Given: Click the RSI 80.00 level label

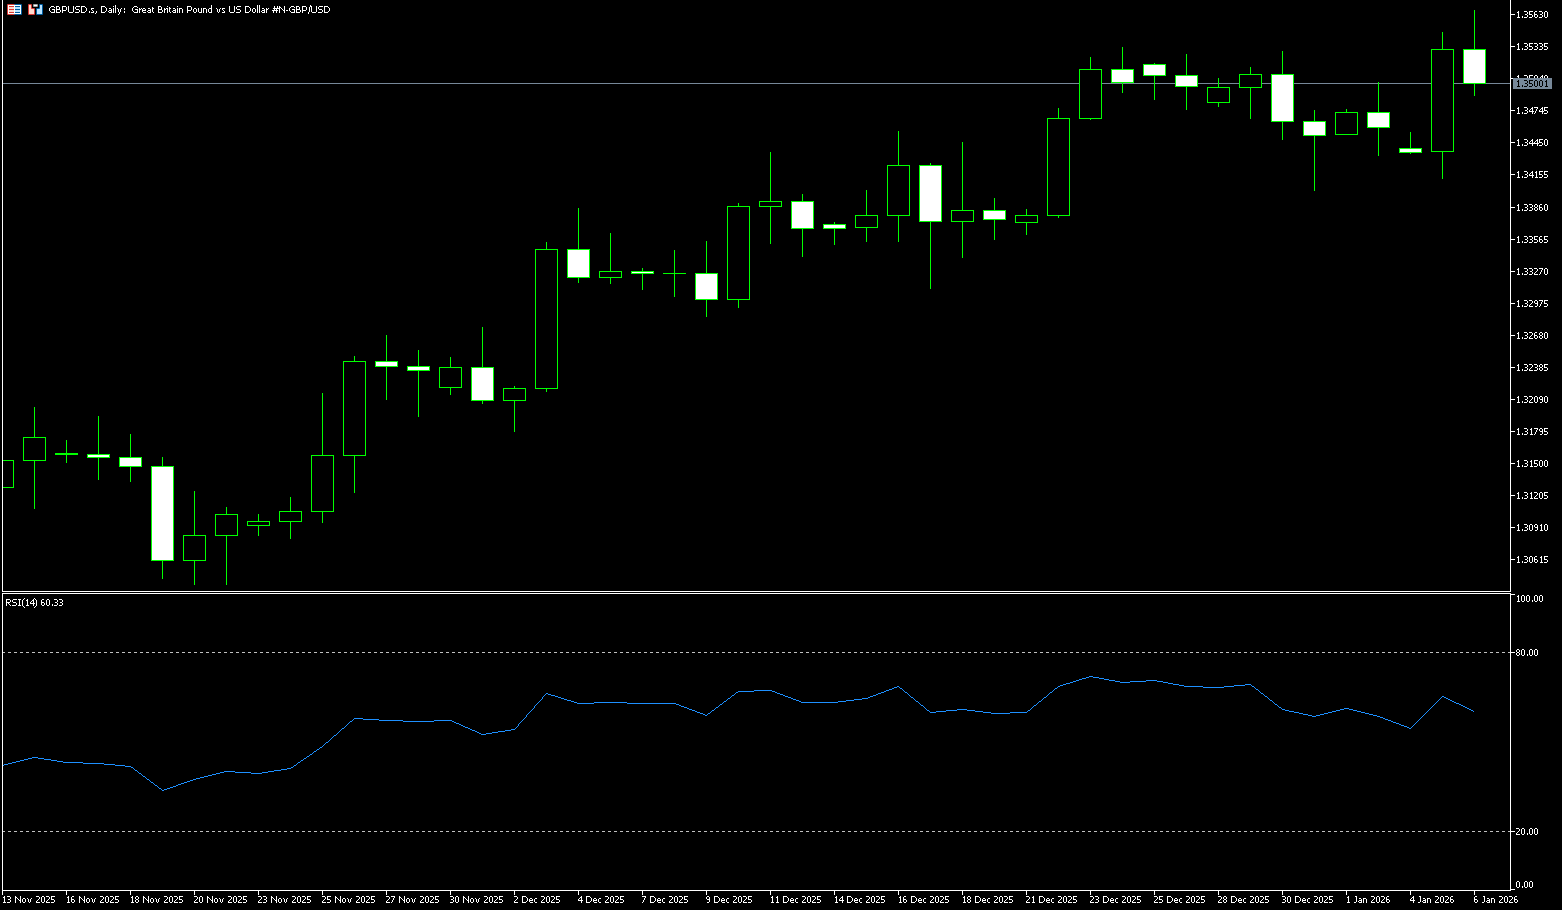Looking at the screenshot, I should (x=1527, y=653).
